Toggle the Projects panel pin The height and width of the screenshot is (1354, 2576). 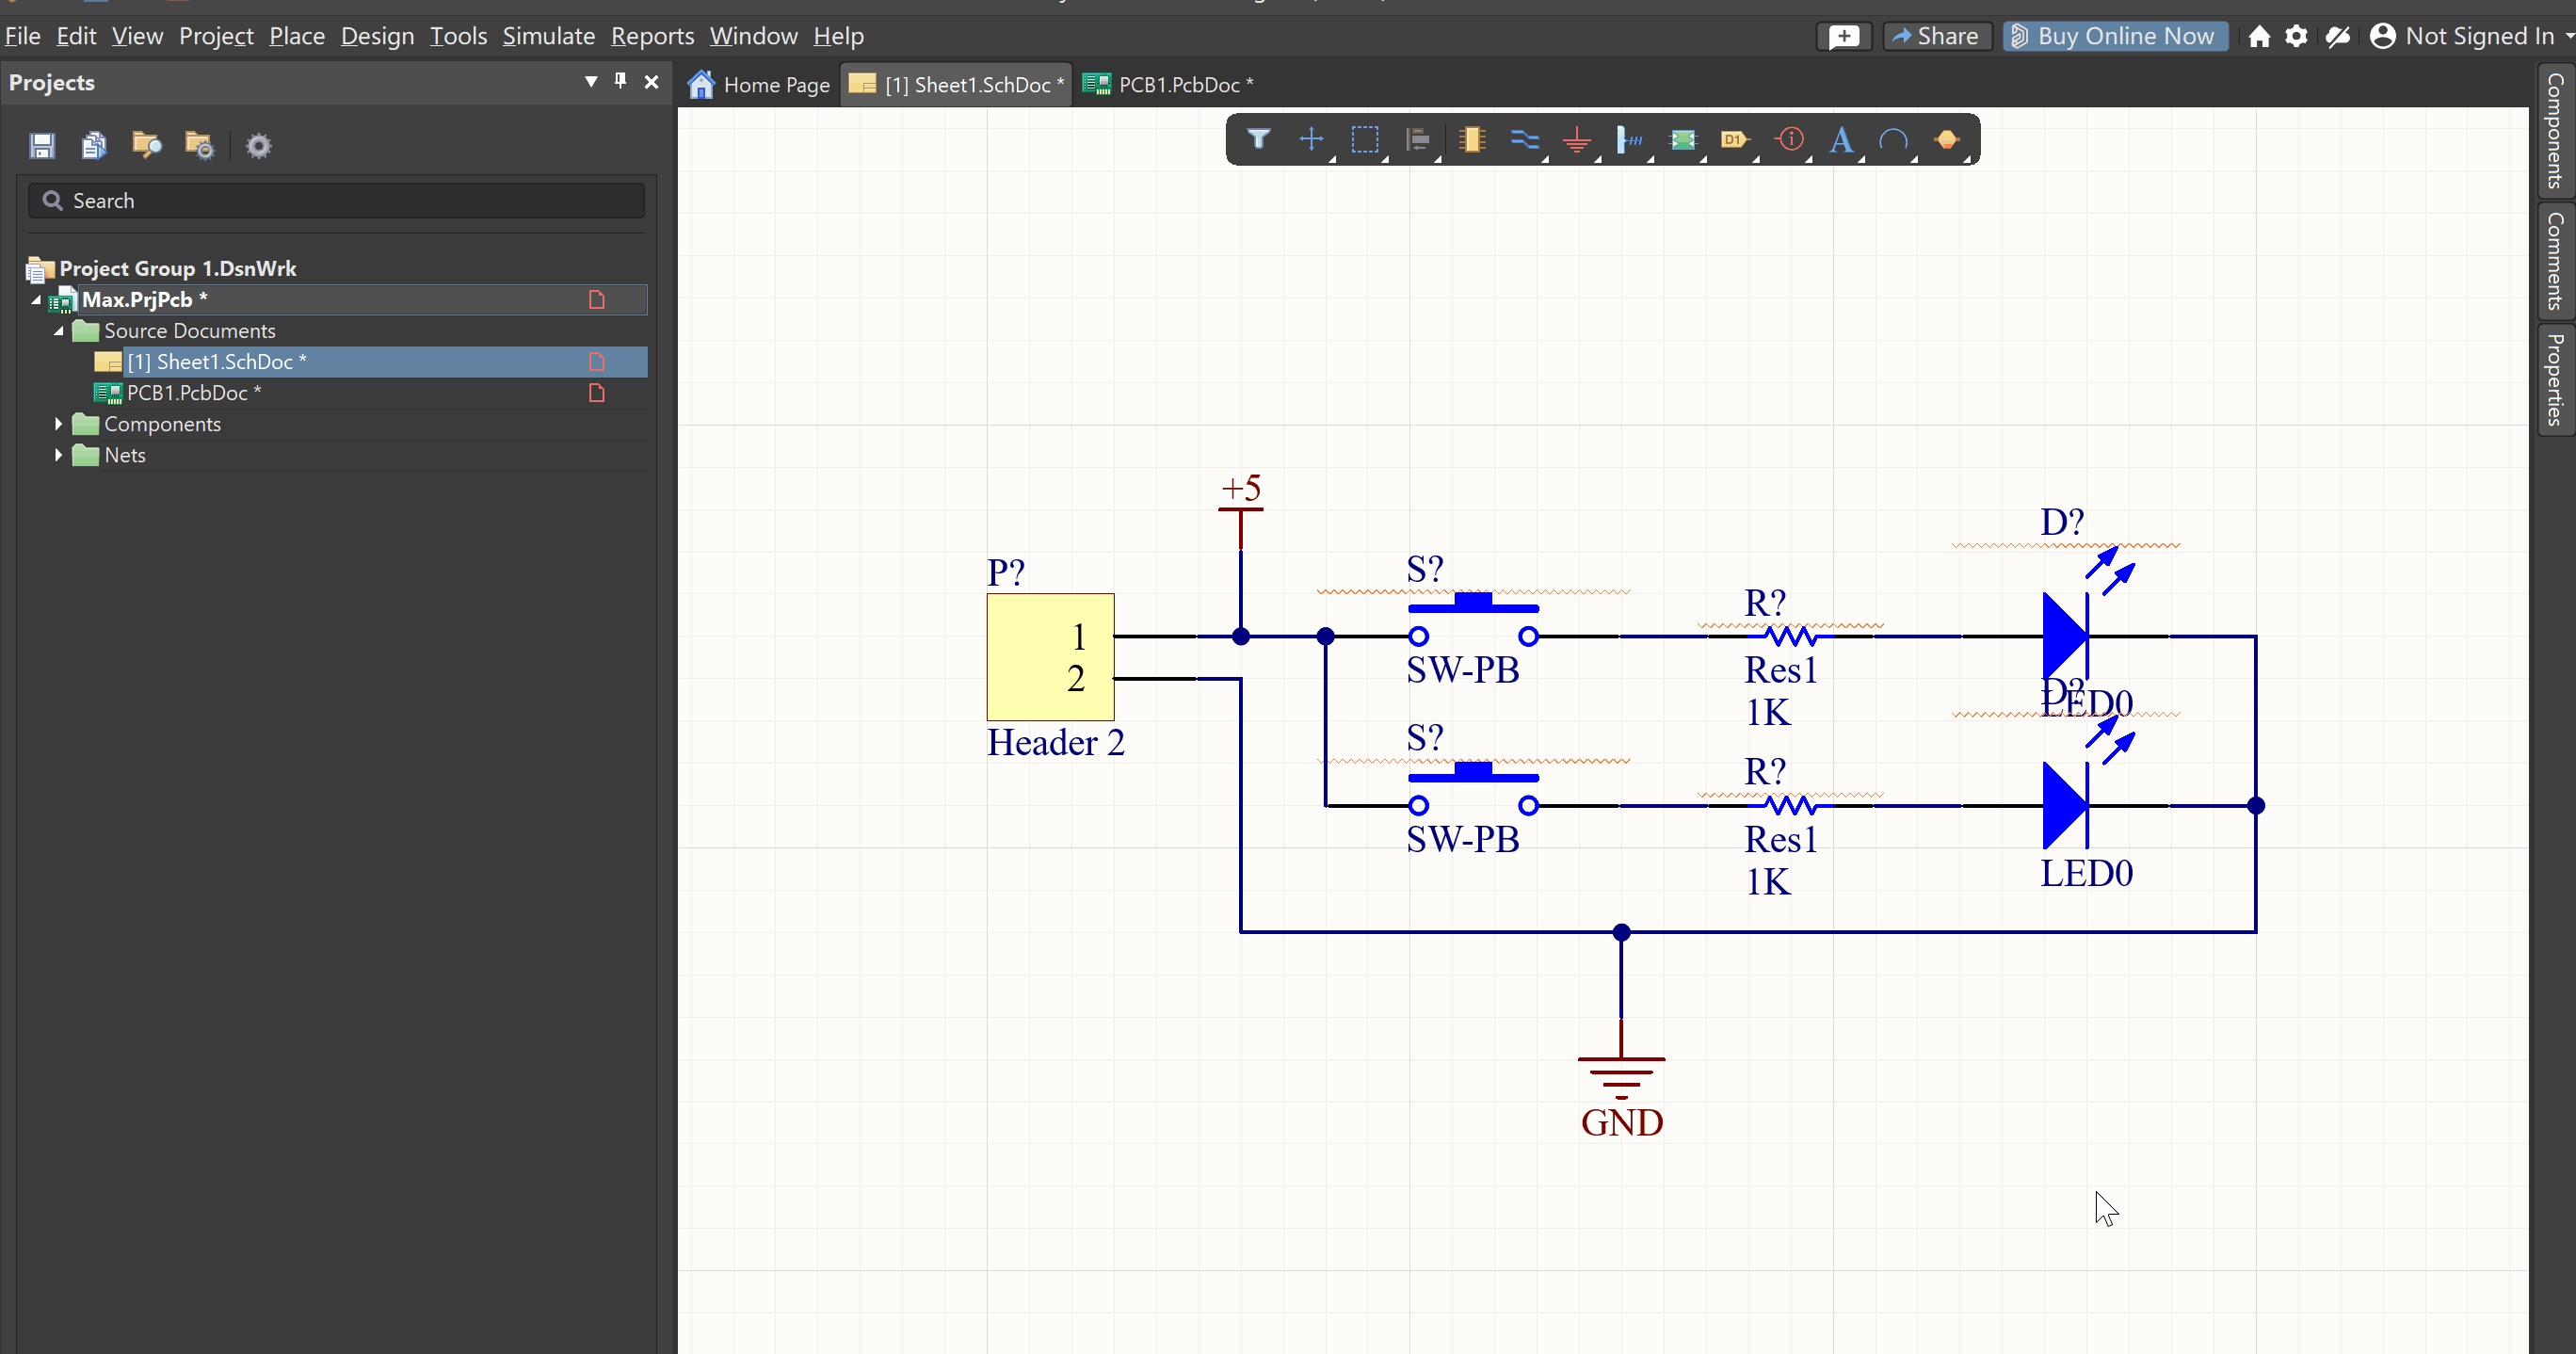(620, 81)
